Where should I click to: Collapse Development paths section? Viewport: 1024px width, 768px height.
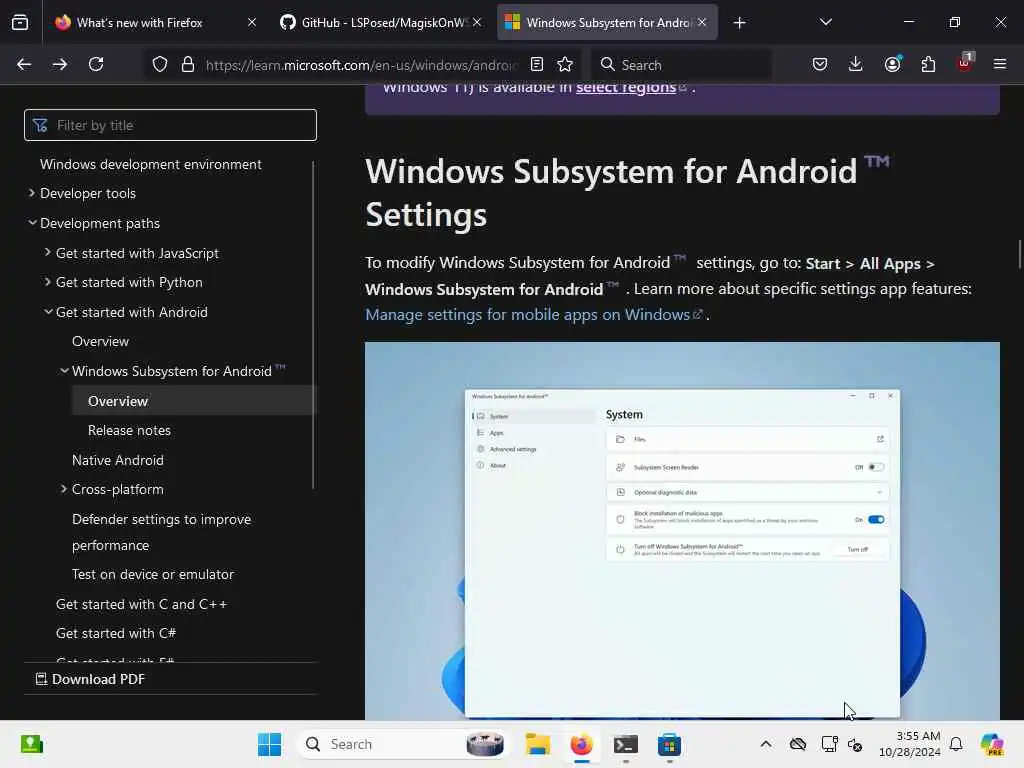point(32,223)
